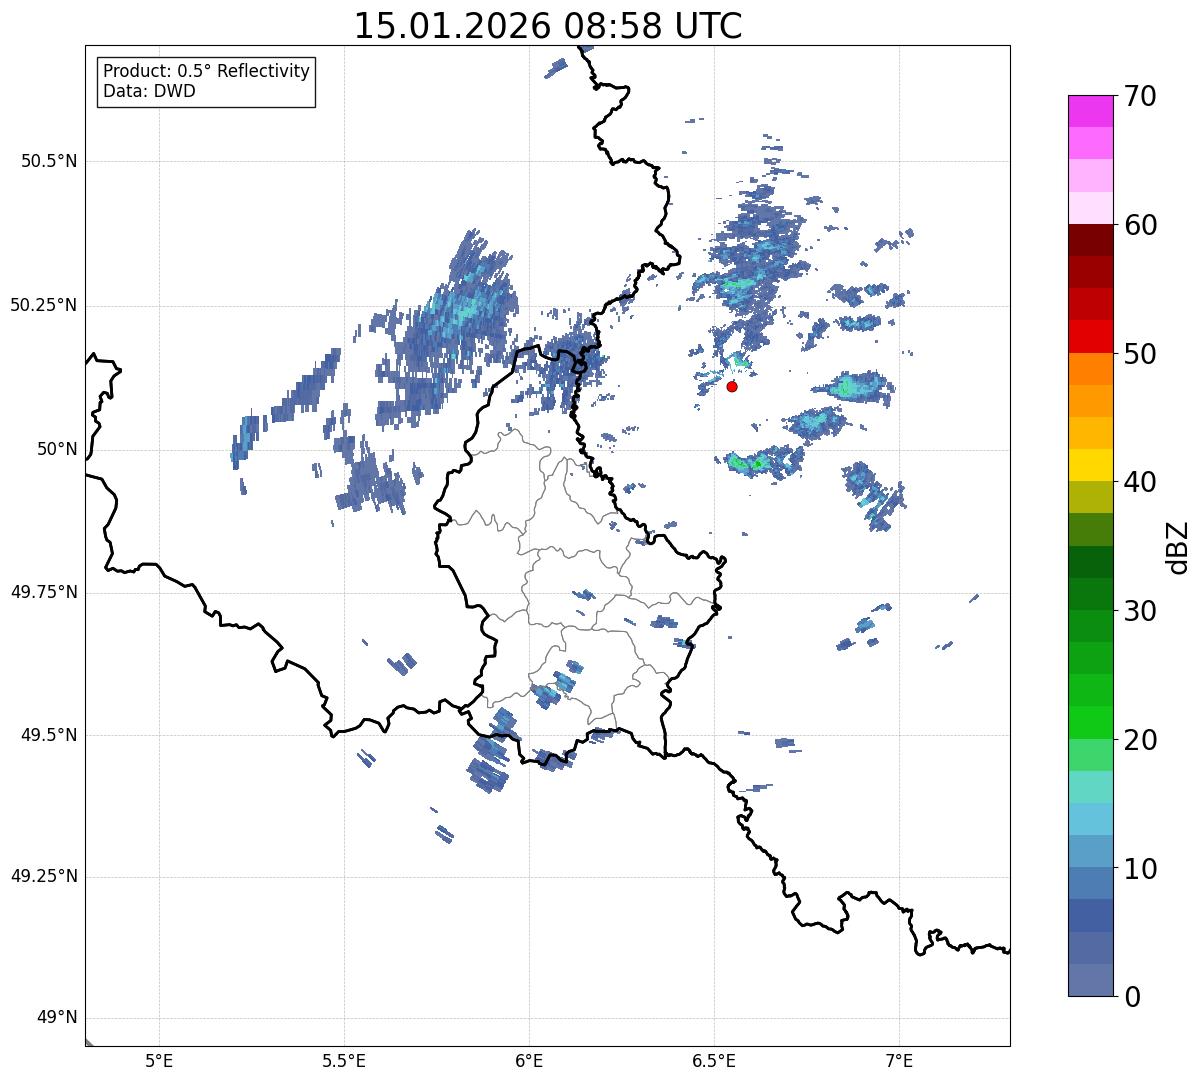Click the 6.5°E longitude label

coord(714,1060)
